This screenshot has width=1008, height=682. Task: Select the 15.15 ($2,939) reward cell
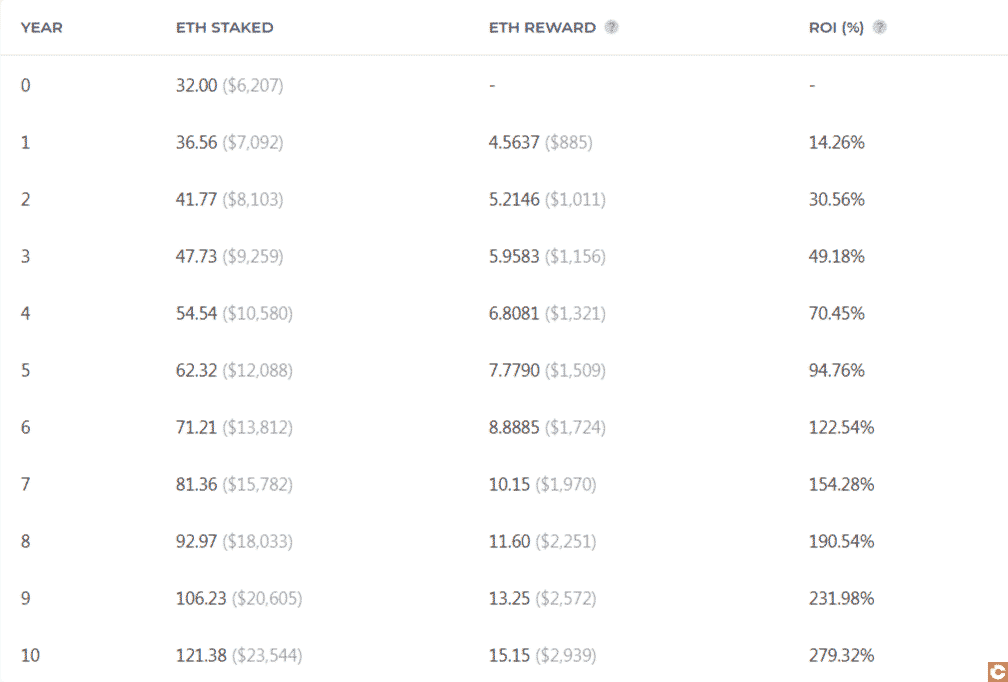(x=543, y=655)
